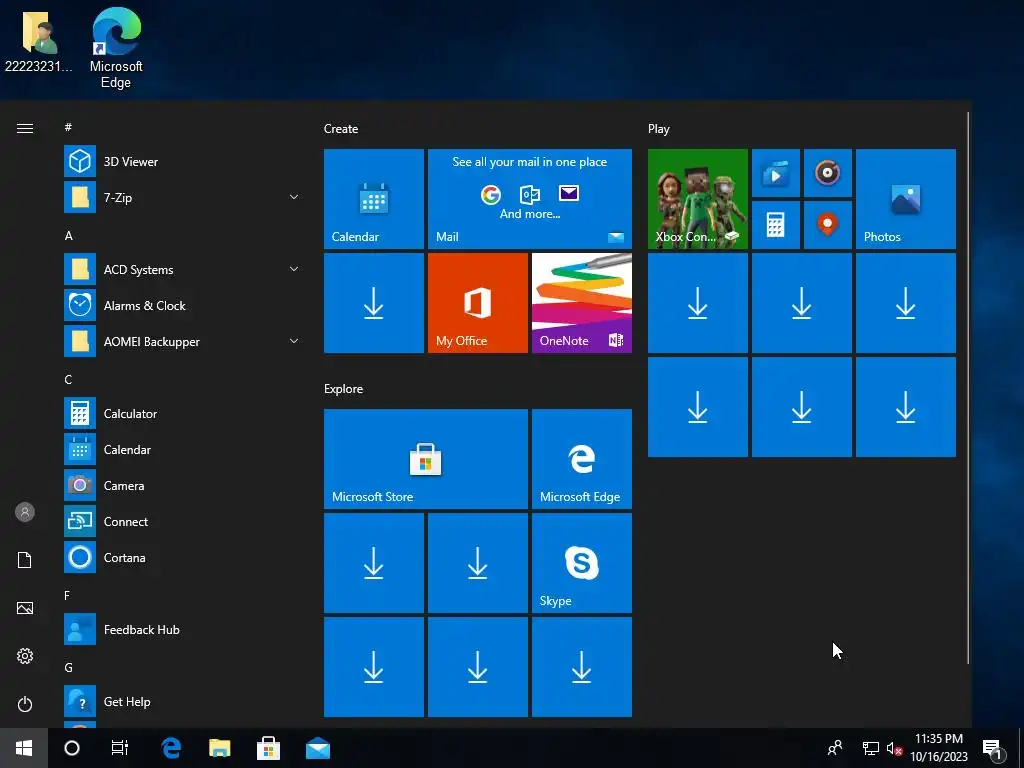Image resolution: width=1024 pixels, height=768 pixels.
Task: Launch Edge from the taskbar
Action: point(171,748)
